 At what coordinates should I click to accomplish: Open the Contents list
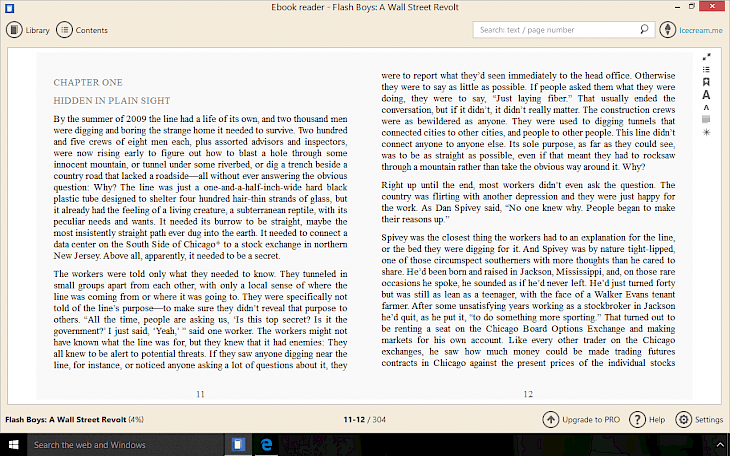82,30
